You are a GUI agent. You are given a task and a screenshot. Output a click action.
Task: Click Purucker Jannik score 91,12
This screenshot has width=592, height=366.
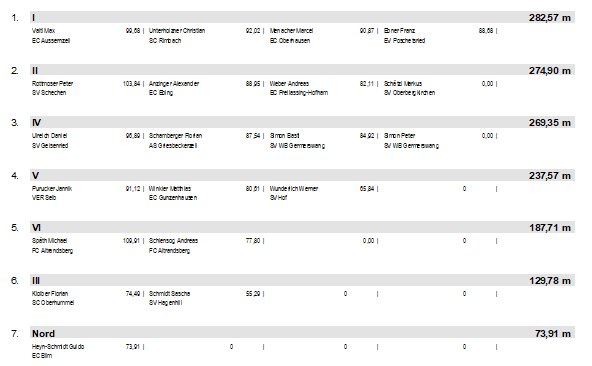tap(133, 188)
